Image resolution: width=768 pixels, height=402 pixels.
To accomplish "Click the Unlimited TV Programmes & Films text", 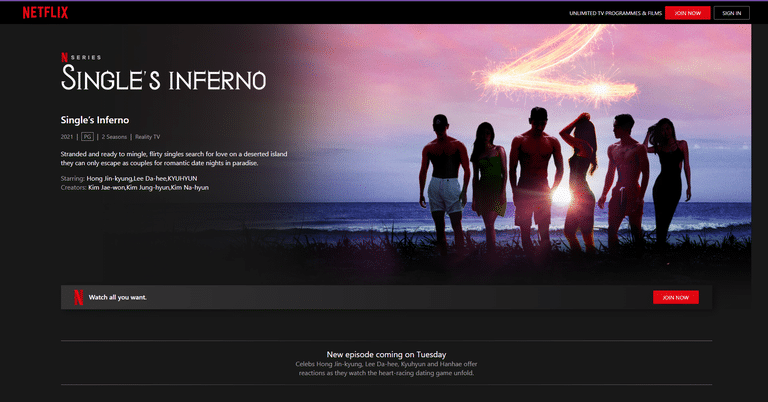I will point(615,13).
